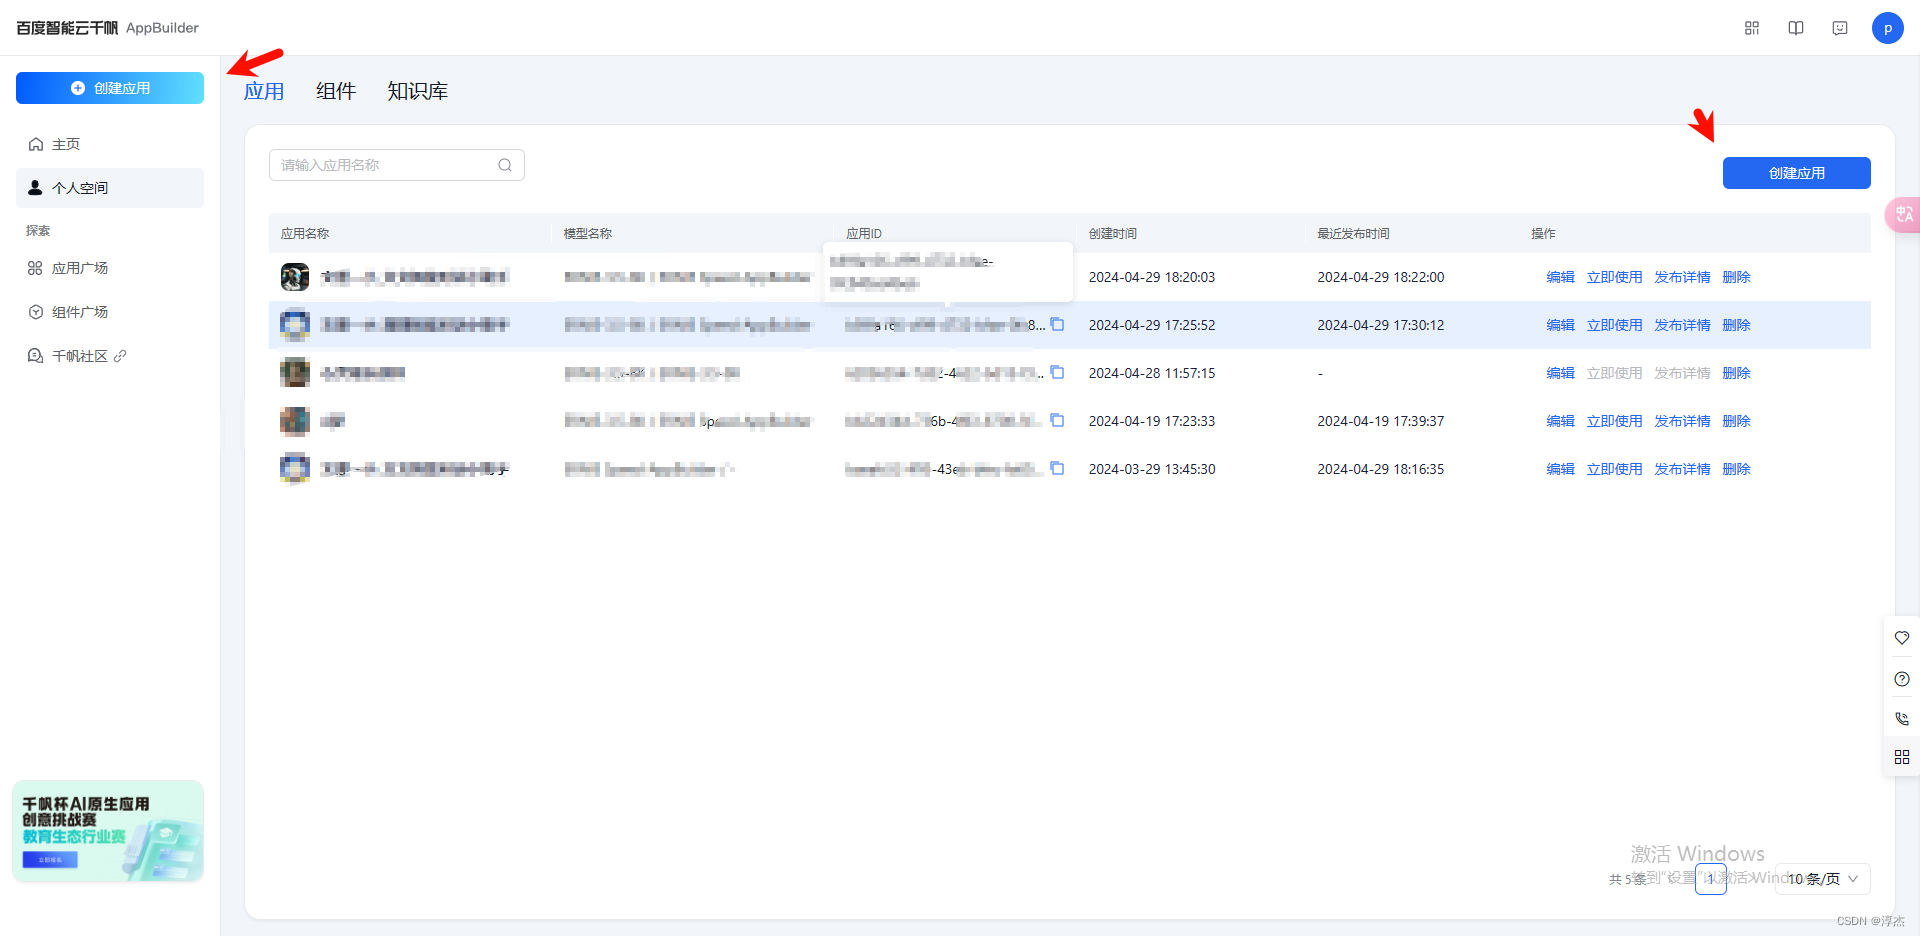Click 编辑 for 13:45:30 row
Image resolution: width=1920 pixels, height=936 pixels.
click(x=1560, y=469)
